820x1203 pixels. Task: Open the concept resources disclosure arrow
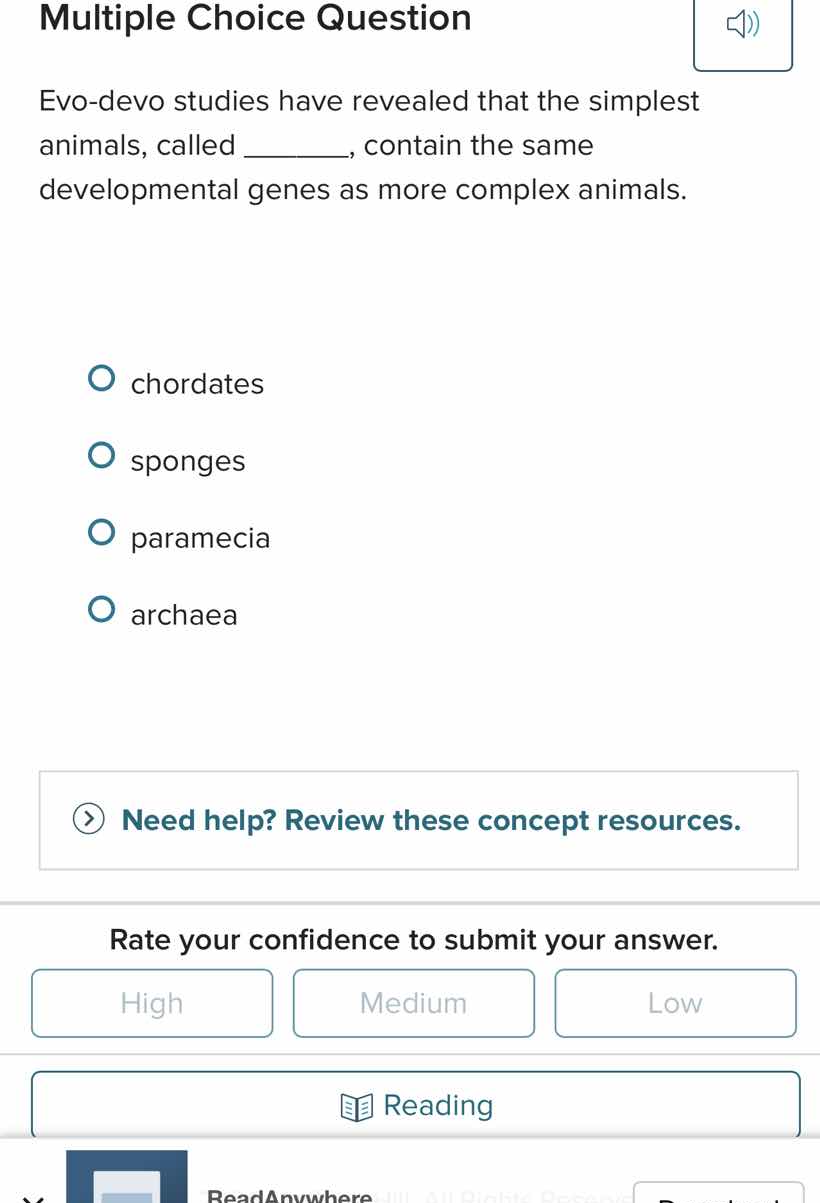click(x=88, y=819)
